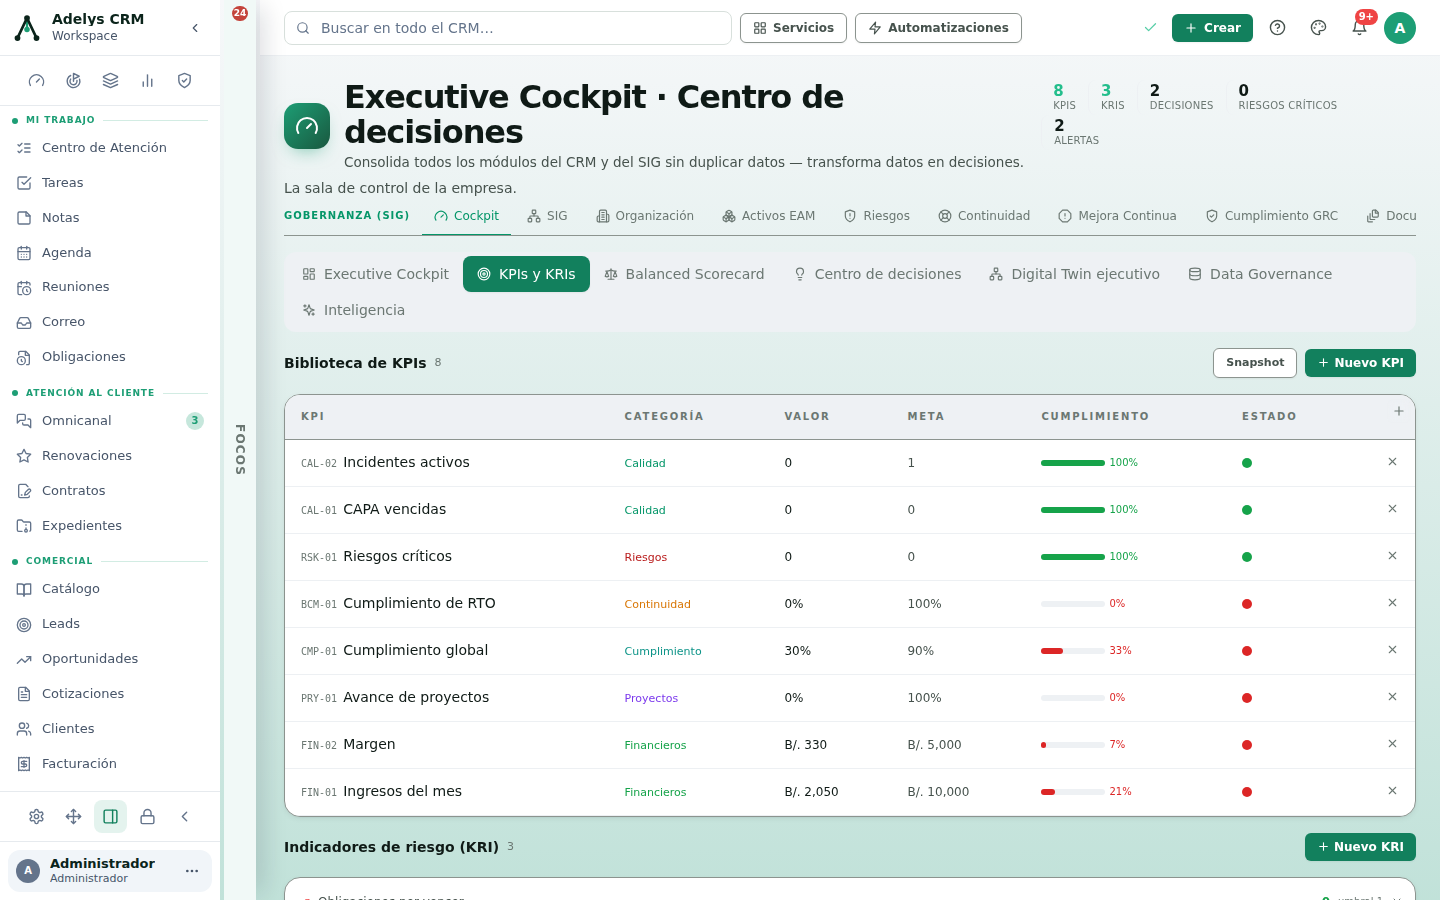Image resolution: width=1440 pixels, height=900 pixels.
Task: Click the Nuevo KPI button
Action: point(1360,363)
